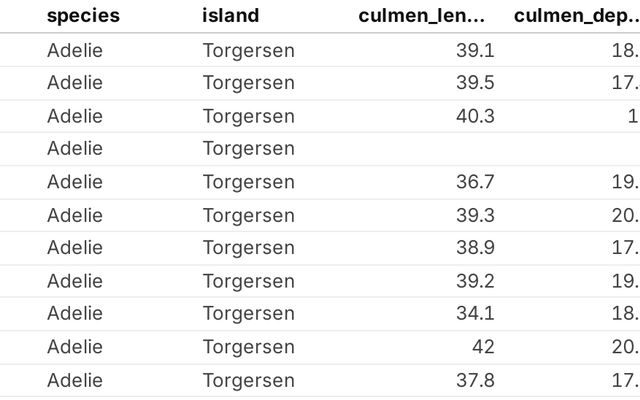The width and height of the screenshot is (640, 400).
Task: Select Torgersen in the last visible row
Action: tap(248, 380)
